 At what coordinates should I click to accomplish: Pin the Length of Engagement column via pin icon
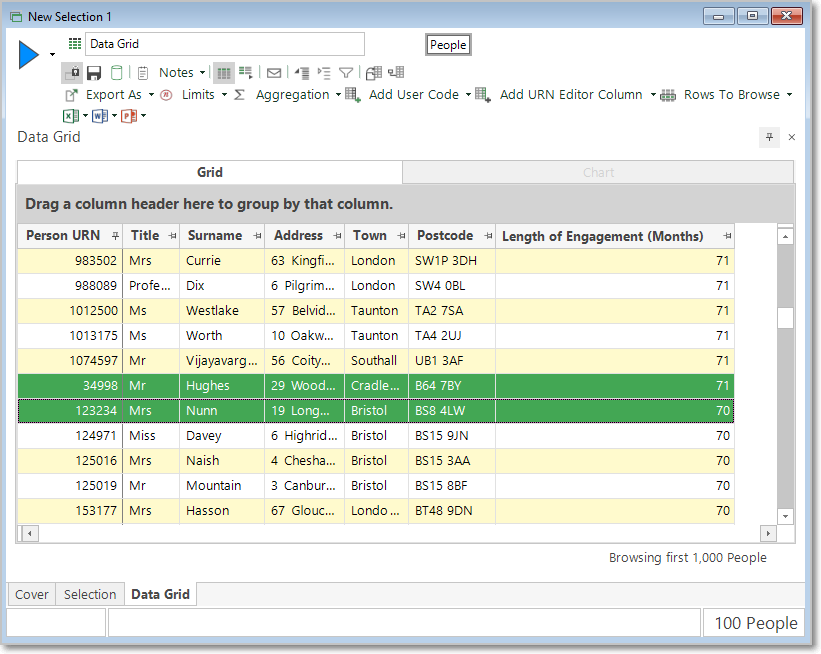[727, 236]
